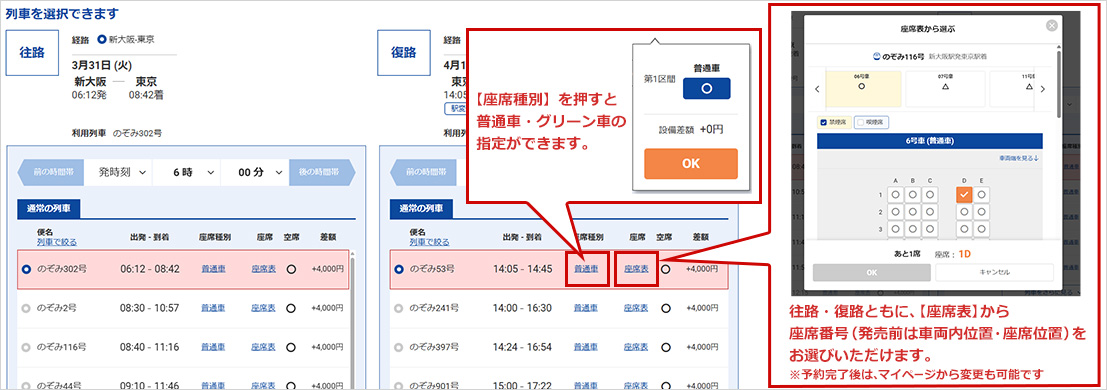Select のぞみ116号 radio button in outbound list
The width and height of the screenshot is (1107, 390).
coord(26,348)
